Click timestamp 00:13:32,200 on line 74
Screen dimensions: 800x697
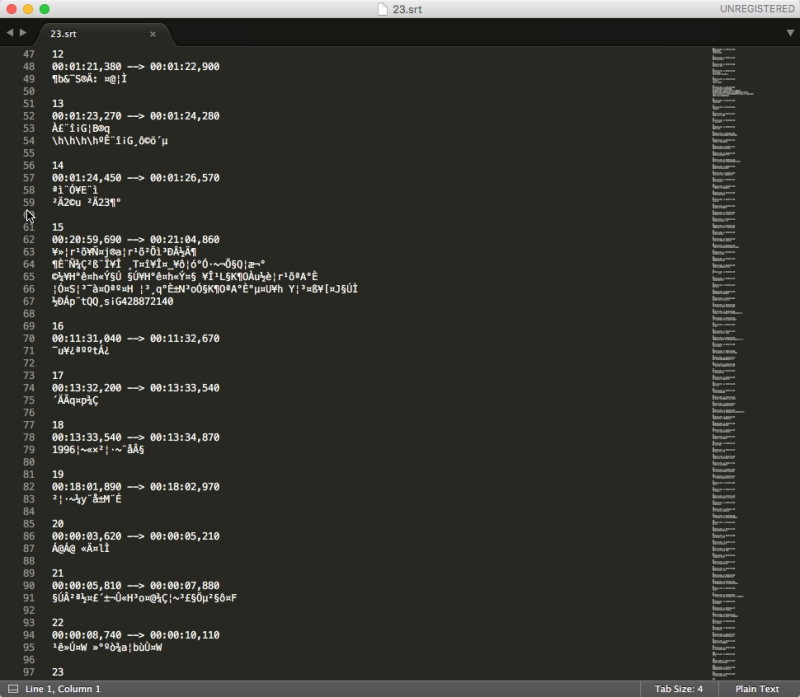click(x=87, y=388)
